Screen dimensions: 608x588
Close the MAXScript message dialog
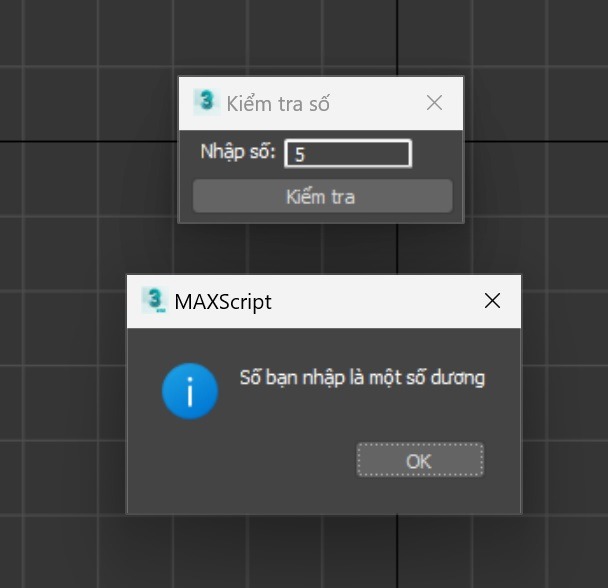tap(492, 301)
